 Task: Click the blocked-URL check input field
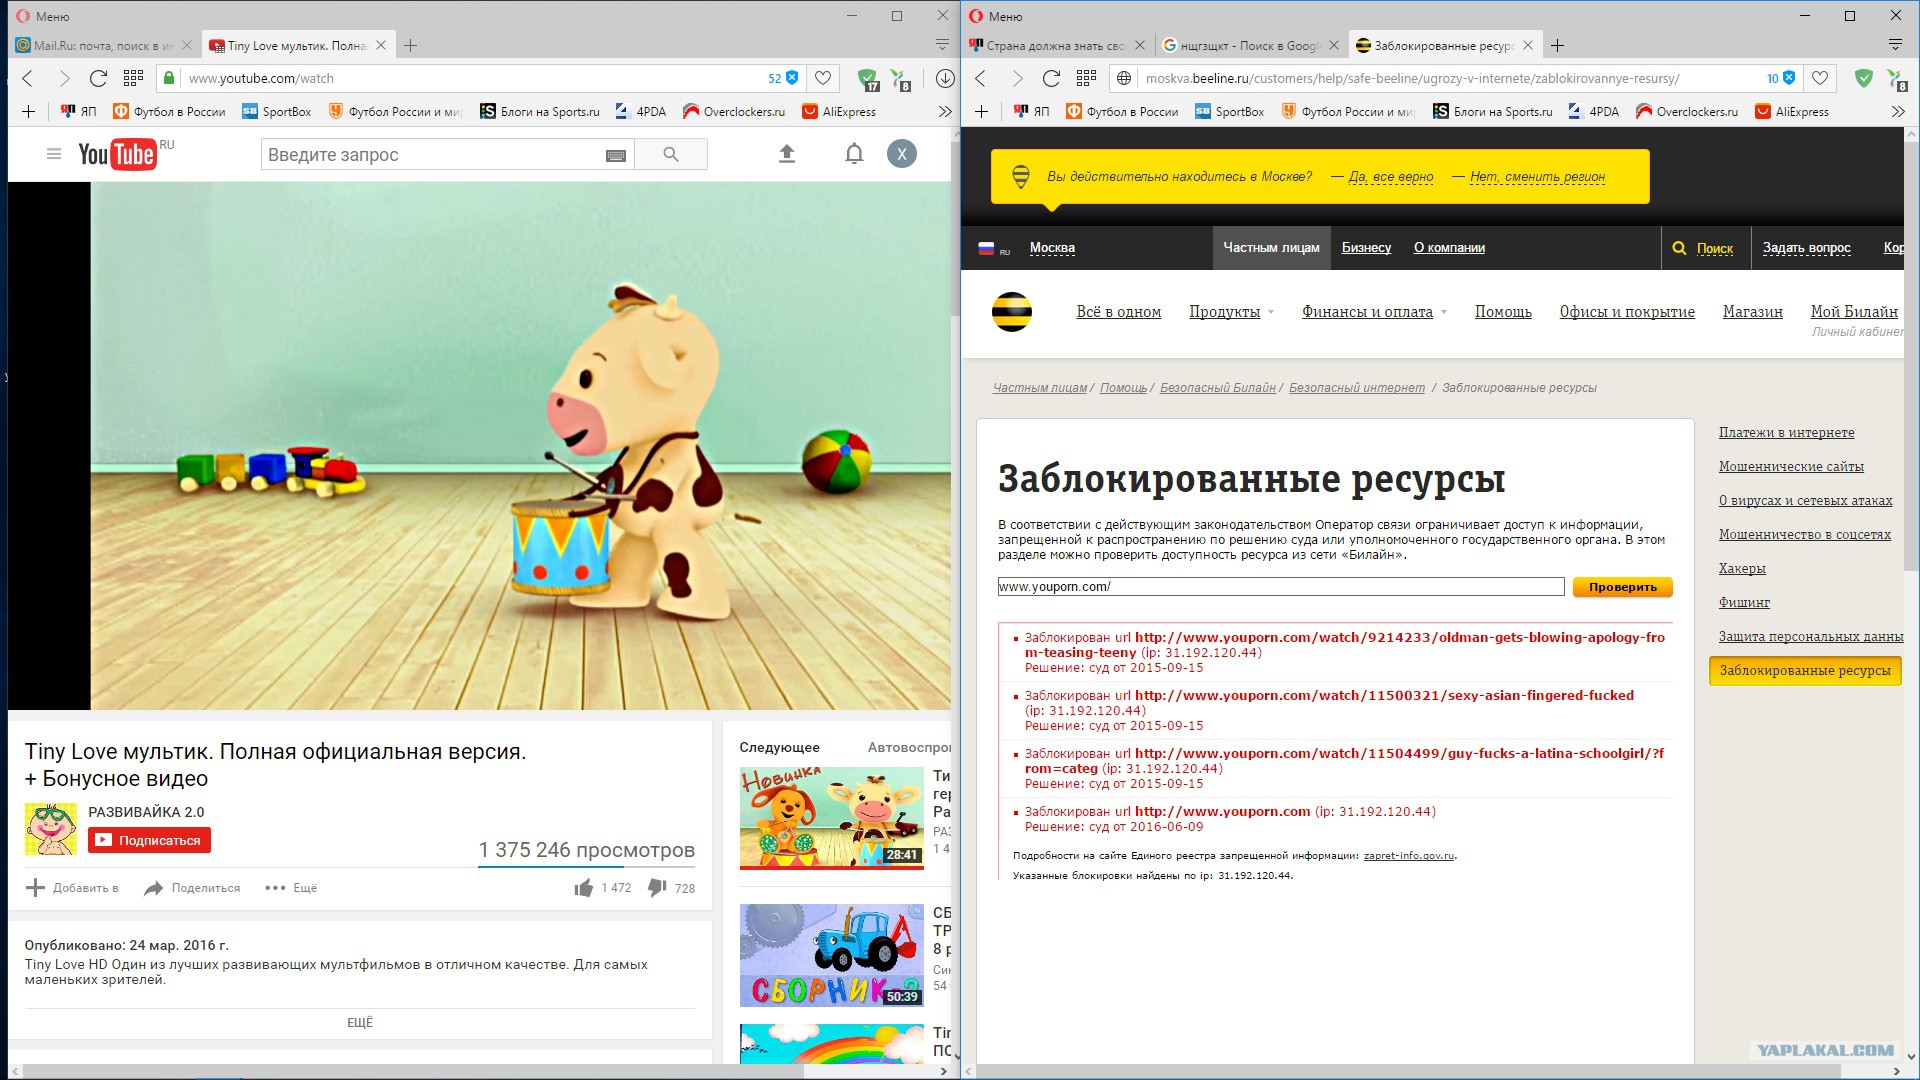[x=1281, y=587]
